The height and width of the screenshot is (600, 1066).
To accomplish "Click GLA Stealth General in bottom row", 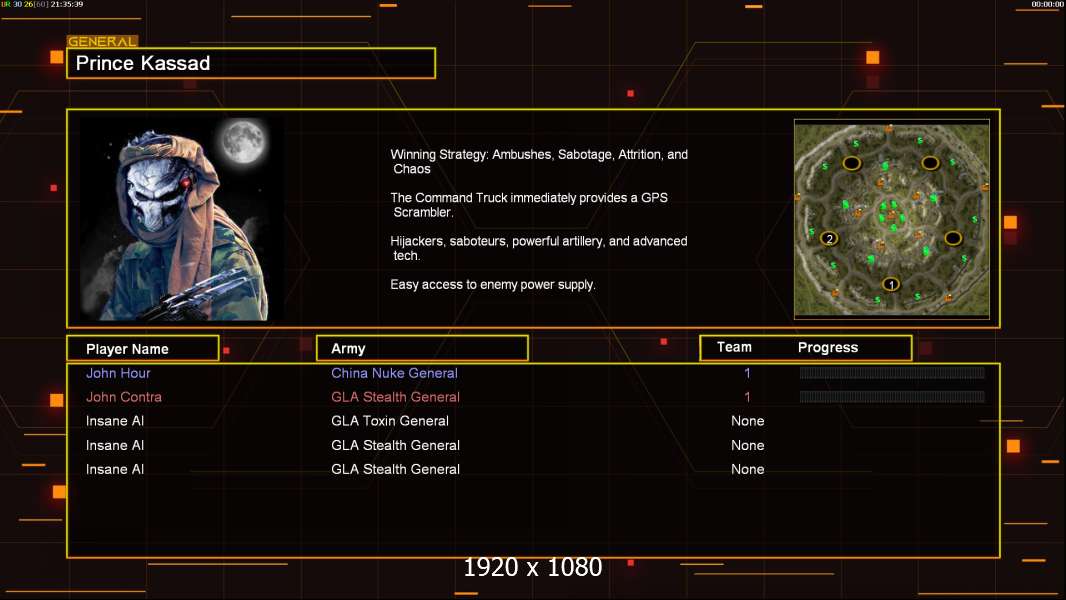I will pyautogui.click(x=395, y=469).
